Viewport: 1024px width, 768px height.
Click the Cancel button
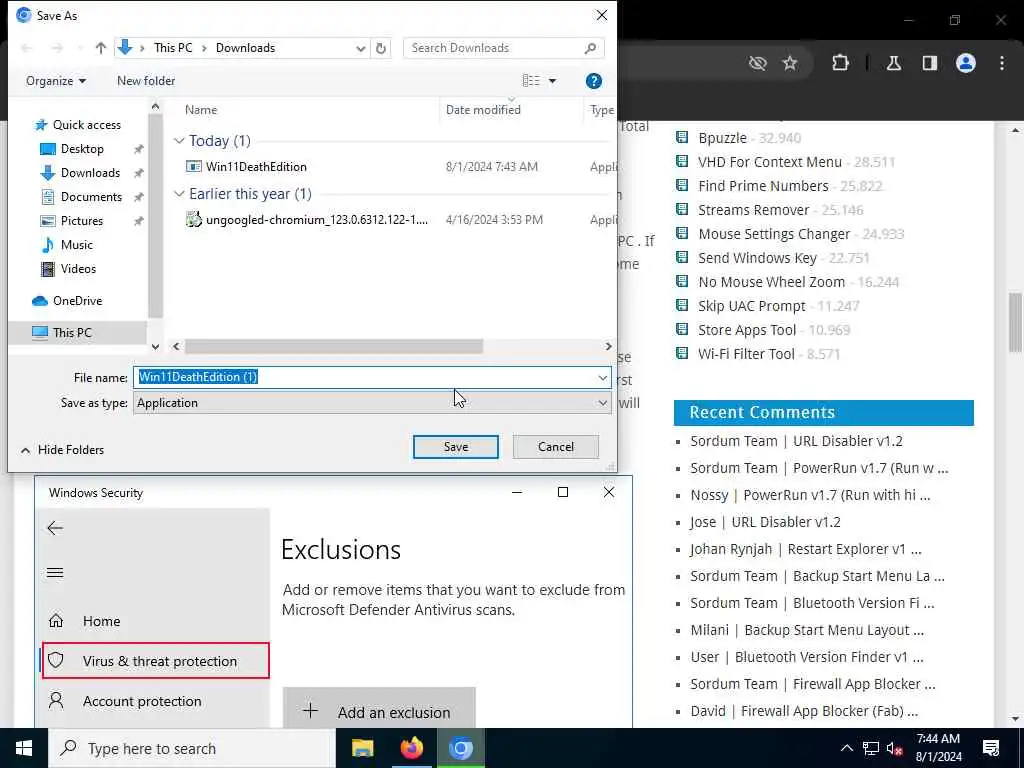(556, 447)
